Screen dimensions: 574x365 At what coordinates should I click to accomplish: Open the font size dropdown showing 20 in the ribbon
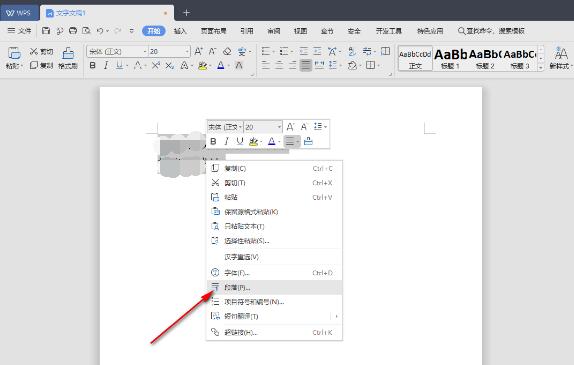pyautogui.click(x=187, y=52)
